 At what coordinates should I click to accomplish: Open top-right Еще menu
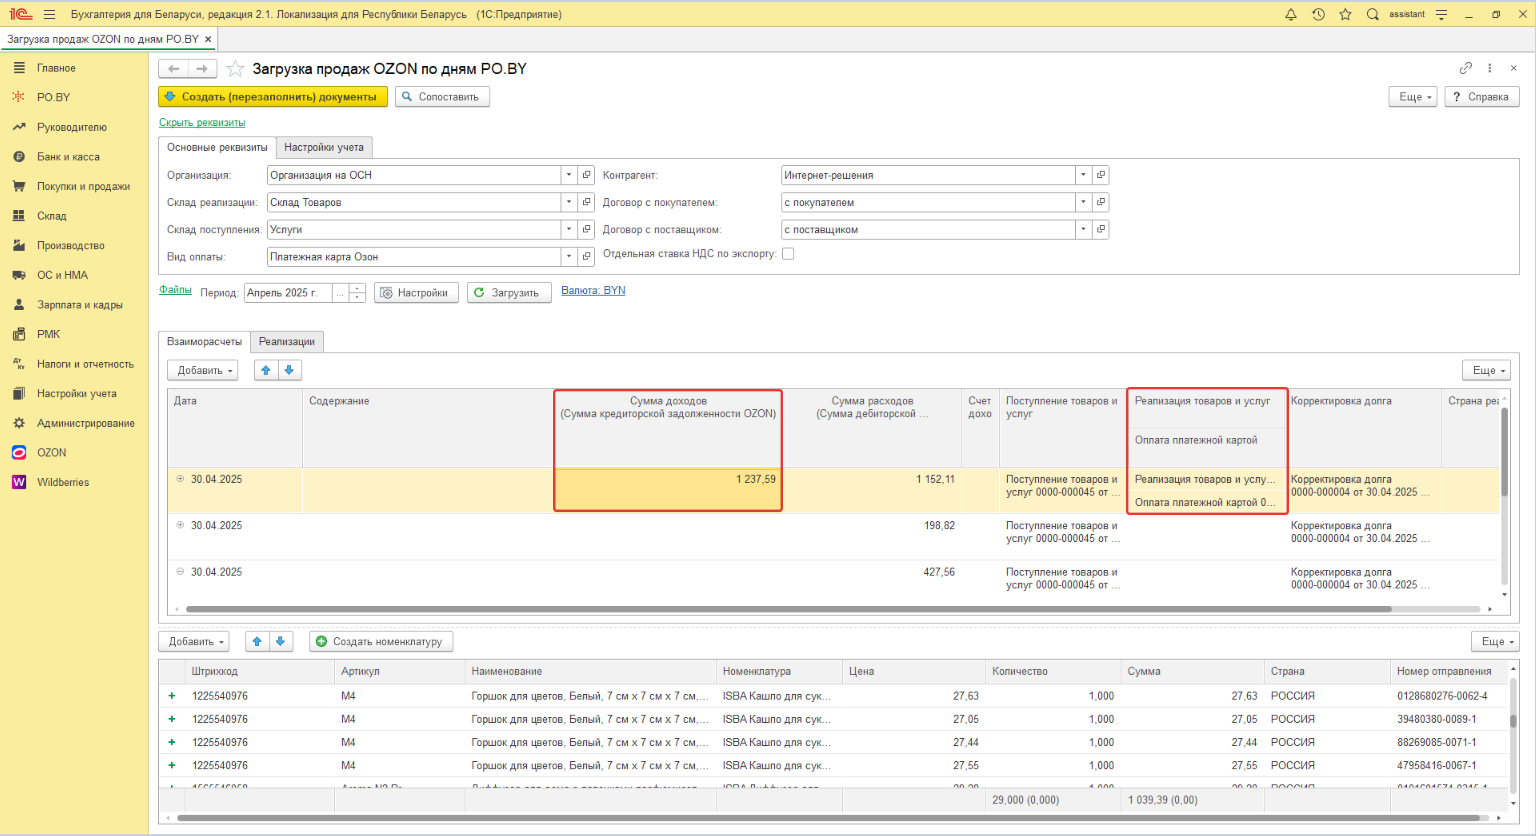1415,97
